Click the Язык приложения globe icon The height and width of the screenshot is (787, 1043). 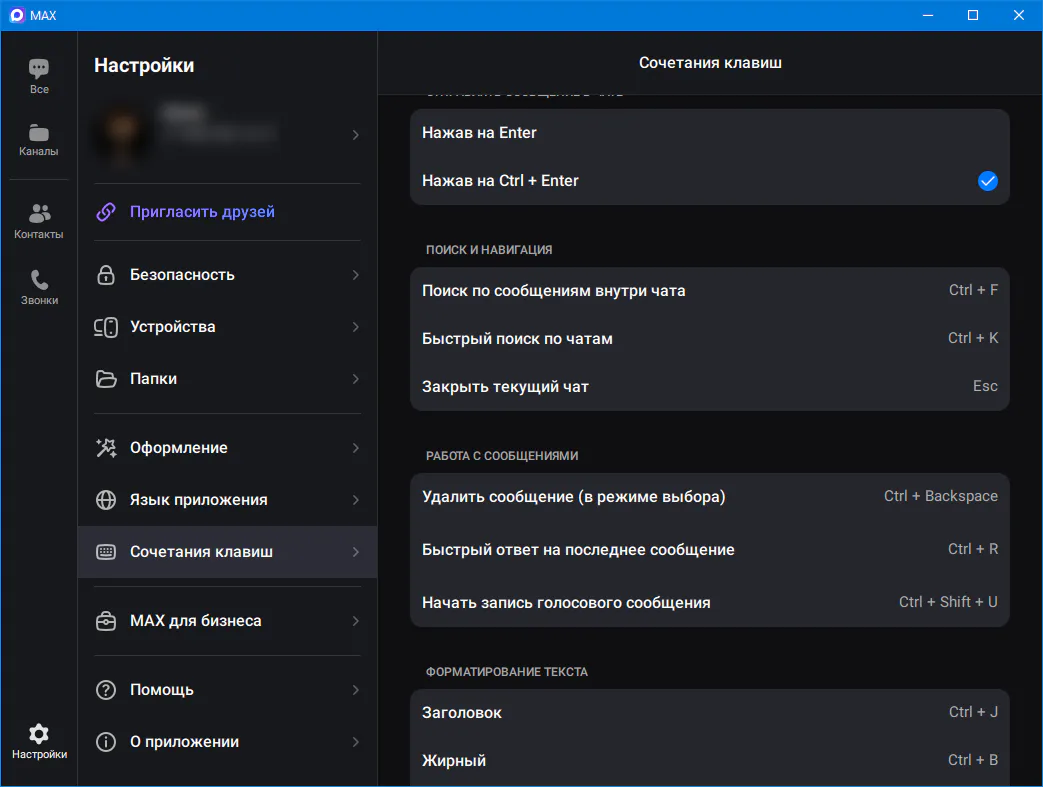coord(106,500)
